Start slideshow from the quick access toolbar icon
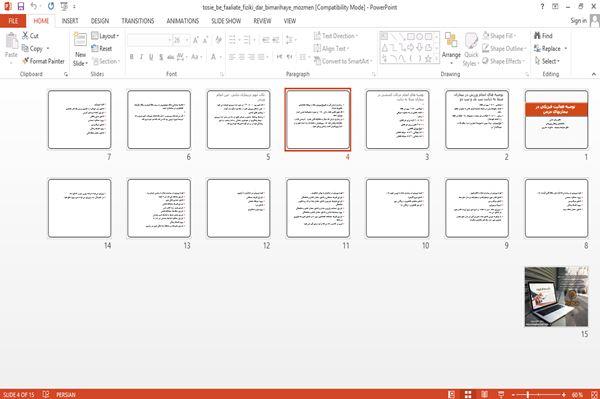The width and height of the screenshot is (600, 399). coord(64,6)
